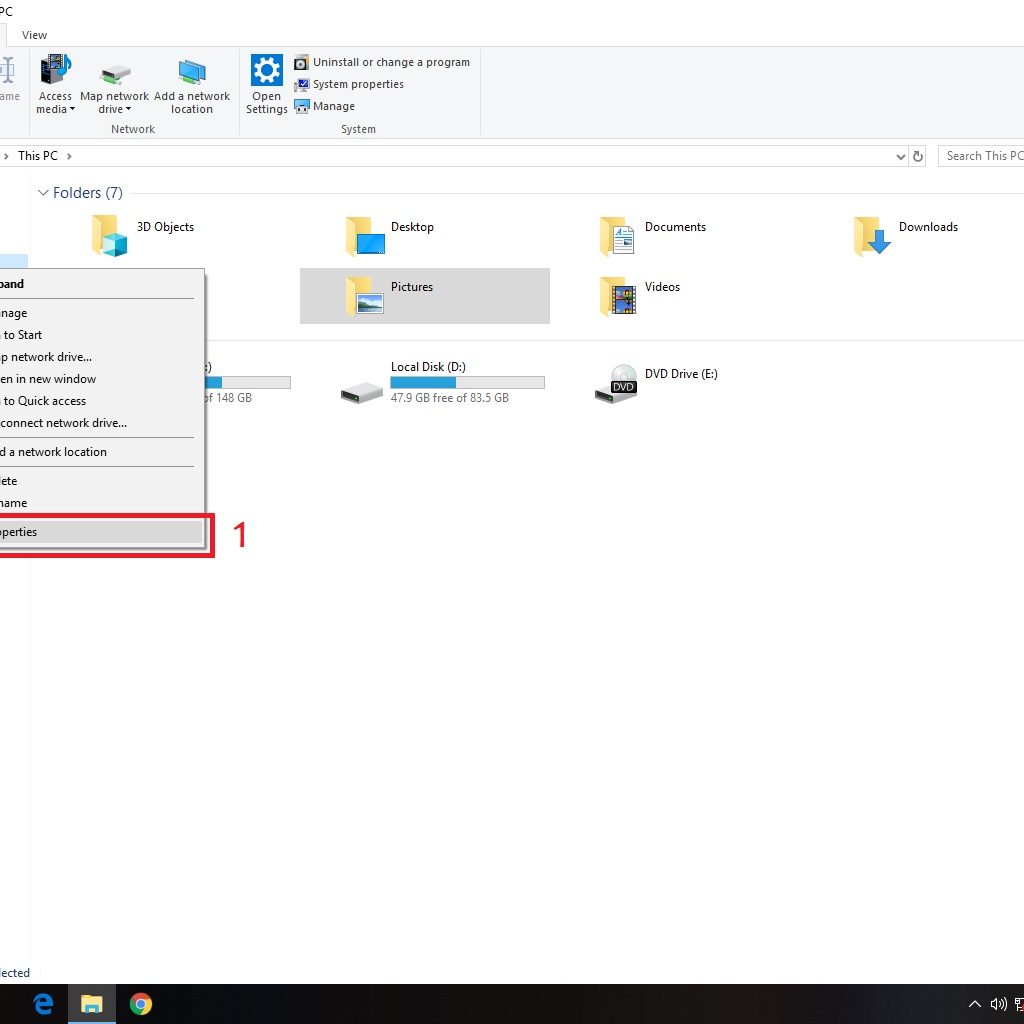Open the address bar history dropdown
This screenshot has height=1024, width=1024.
(x=901, y=156)
